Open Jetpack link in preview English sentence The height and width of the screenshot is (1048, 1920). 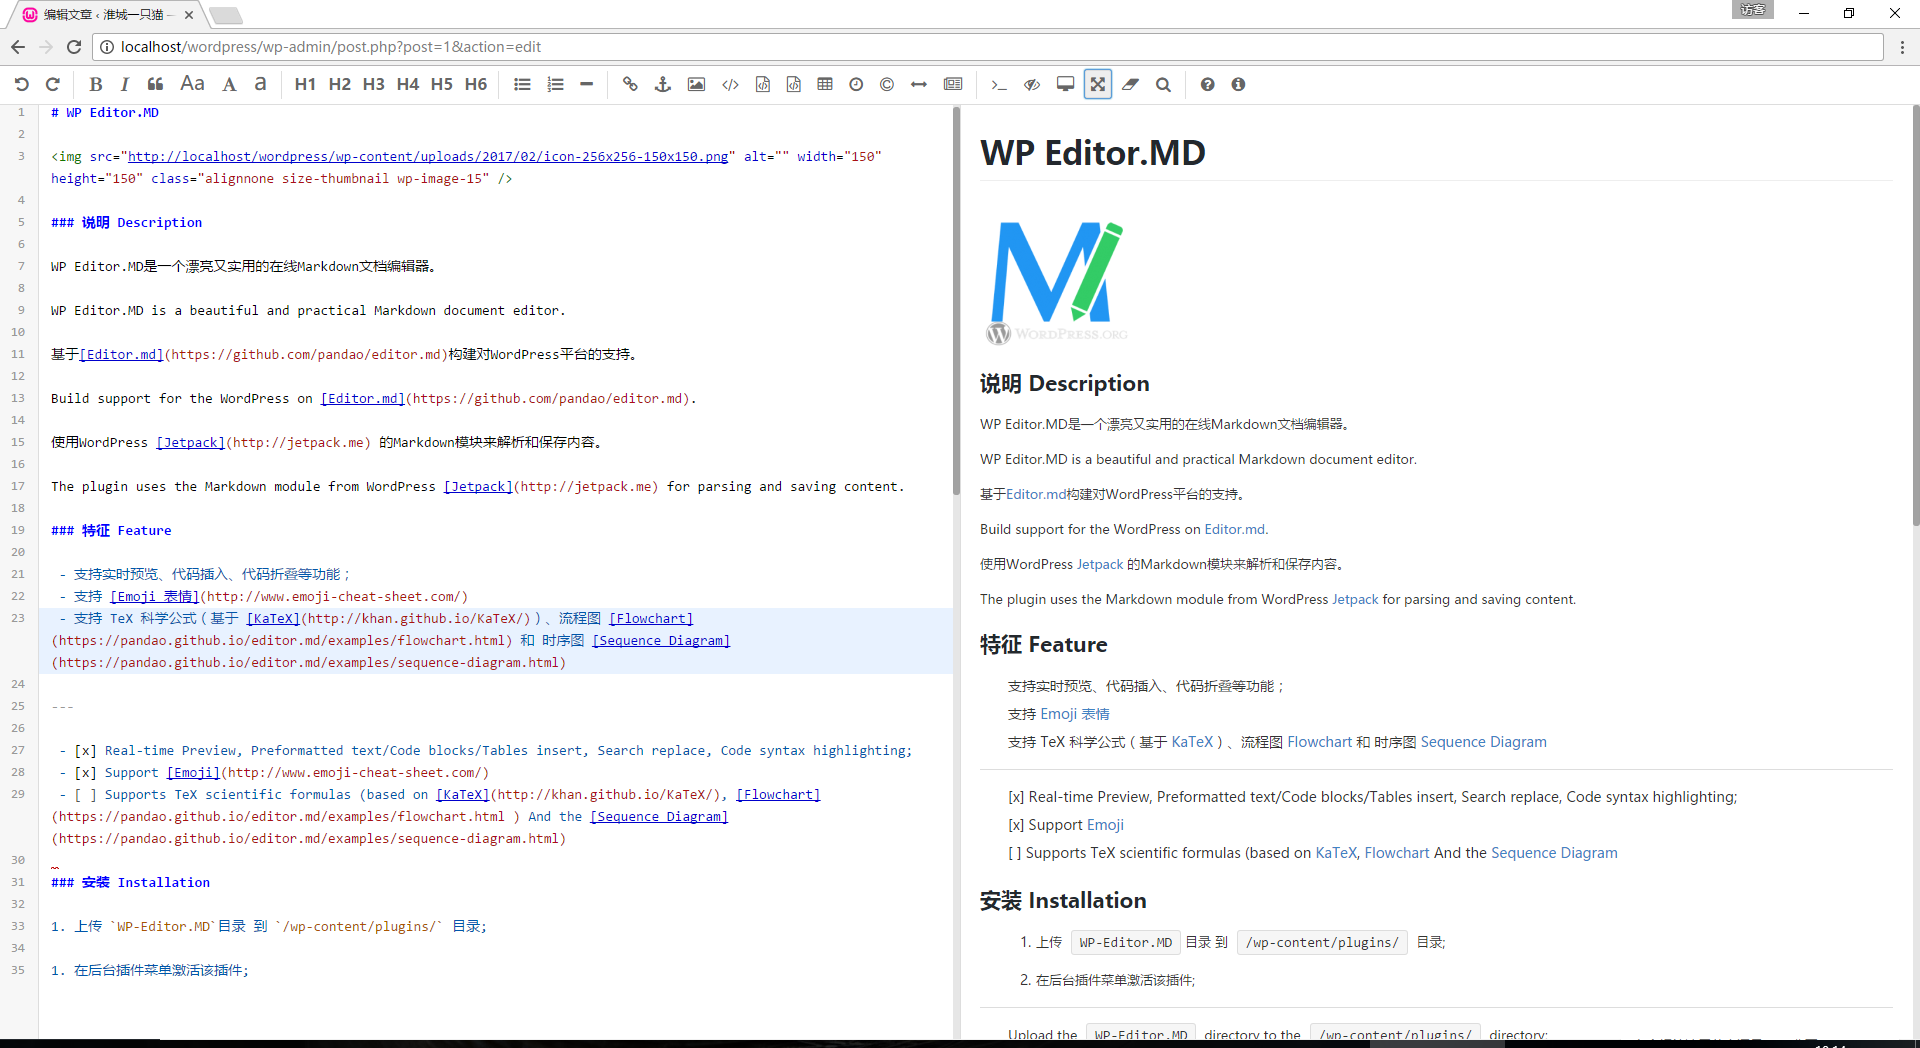(x=1355, y=600)
